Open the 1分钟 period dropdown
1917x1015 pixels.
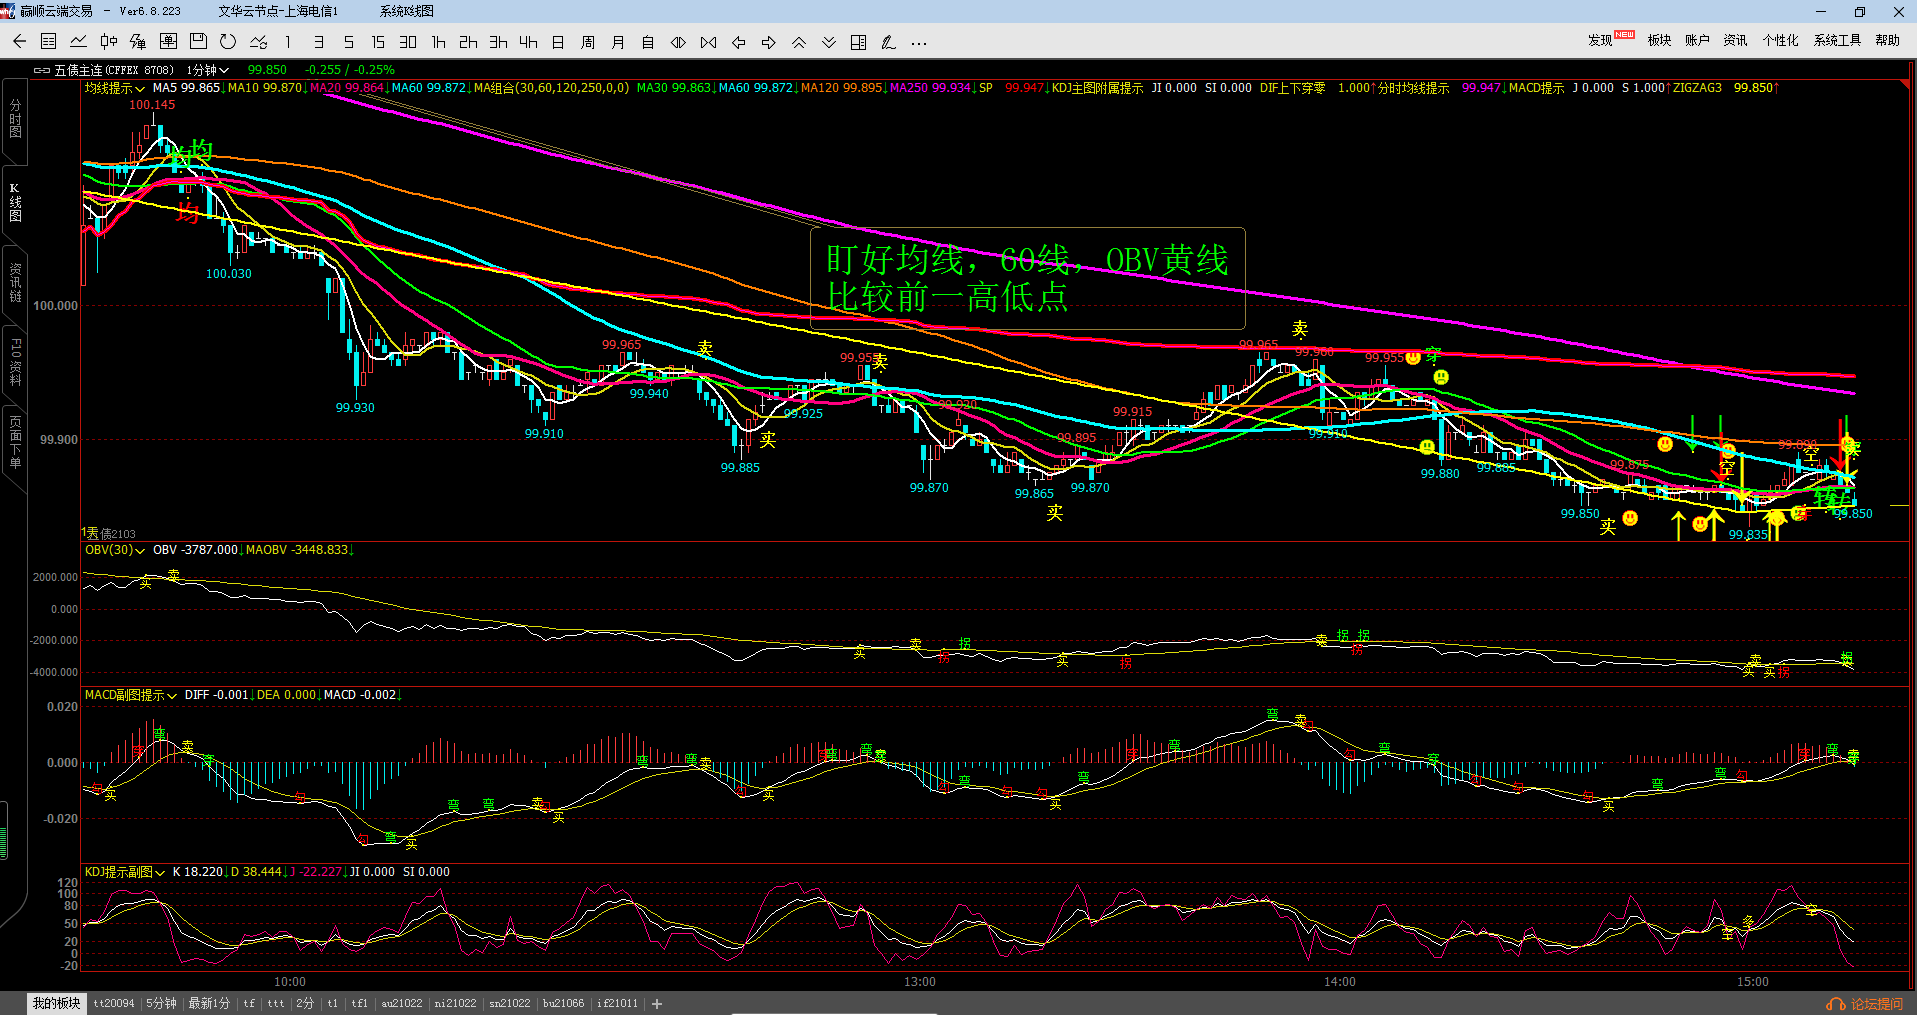(208, 70)
